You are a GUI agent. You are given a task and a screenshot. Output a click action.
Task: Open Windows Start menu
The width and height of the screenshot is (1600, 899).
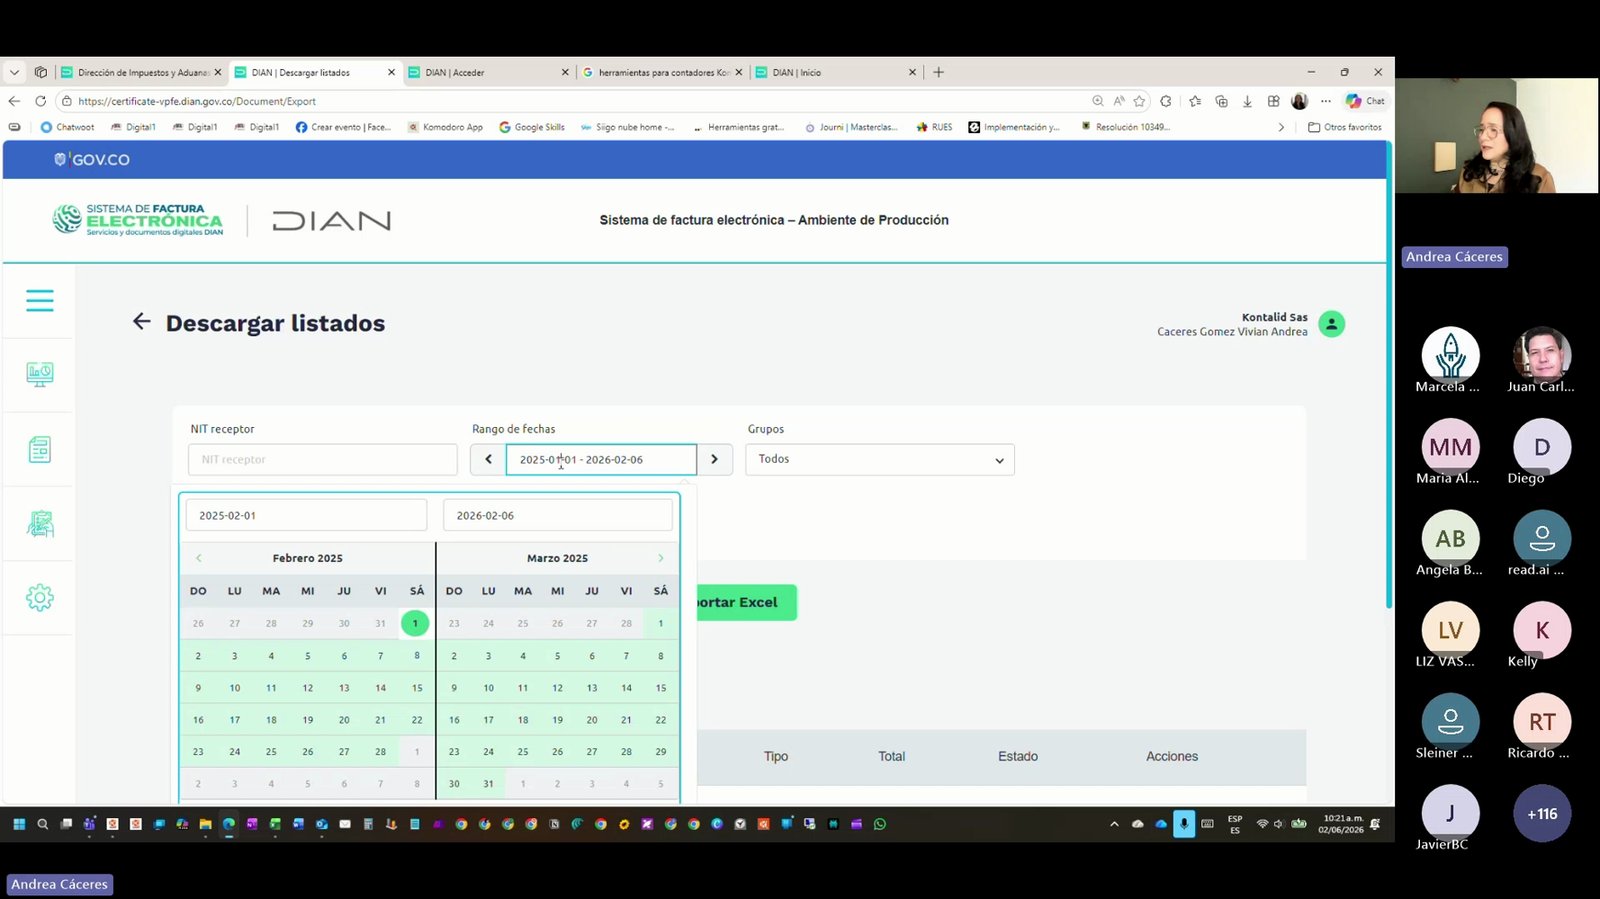[x=19, y=824]
